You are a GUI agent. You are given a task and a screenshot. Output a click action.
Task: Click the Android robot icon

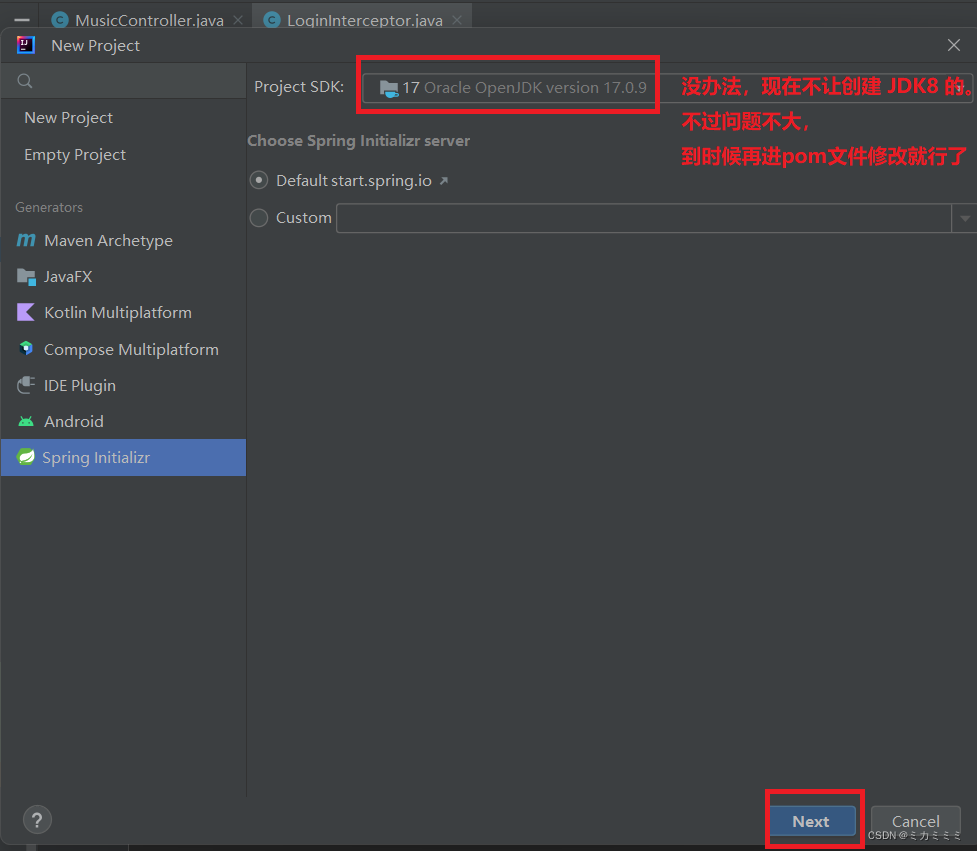pos(26,422)
